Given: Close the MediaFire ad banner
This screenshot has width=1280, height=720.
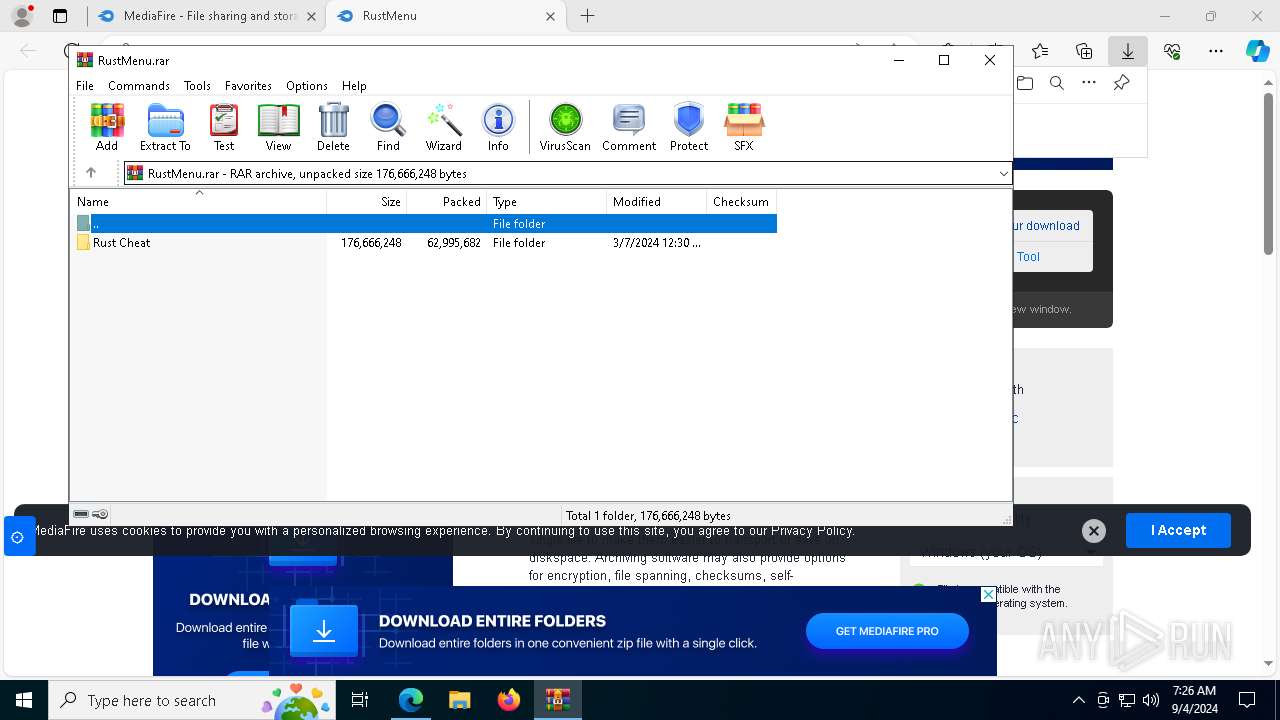Looking at the screenshot, I should (x=988, y=594).
